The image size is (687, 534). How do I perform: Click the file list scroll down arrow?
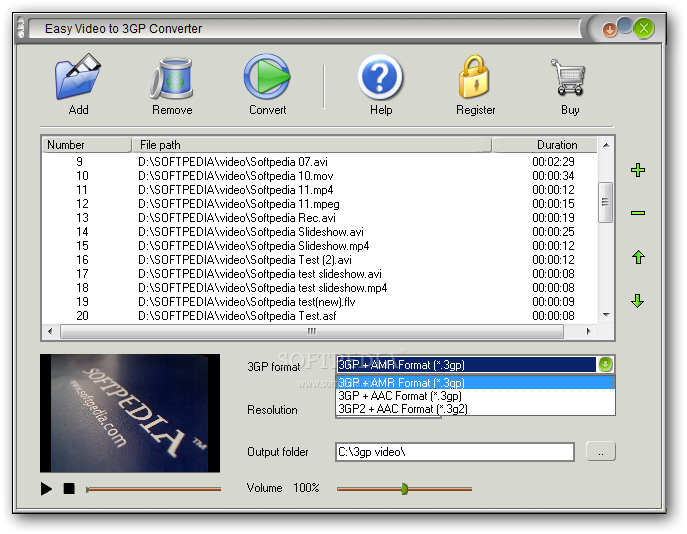[606, 315]
